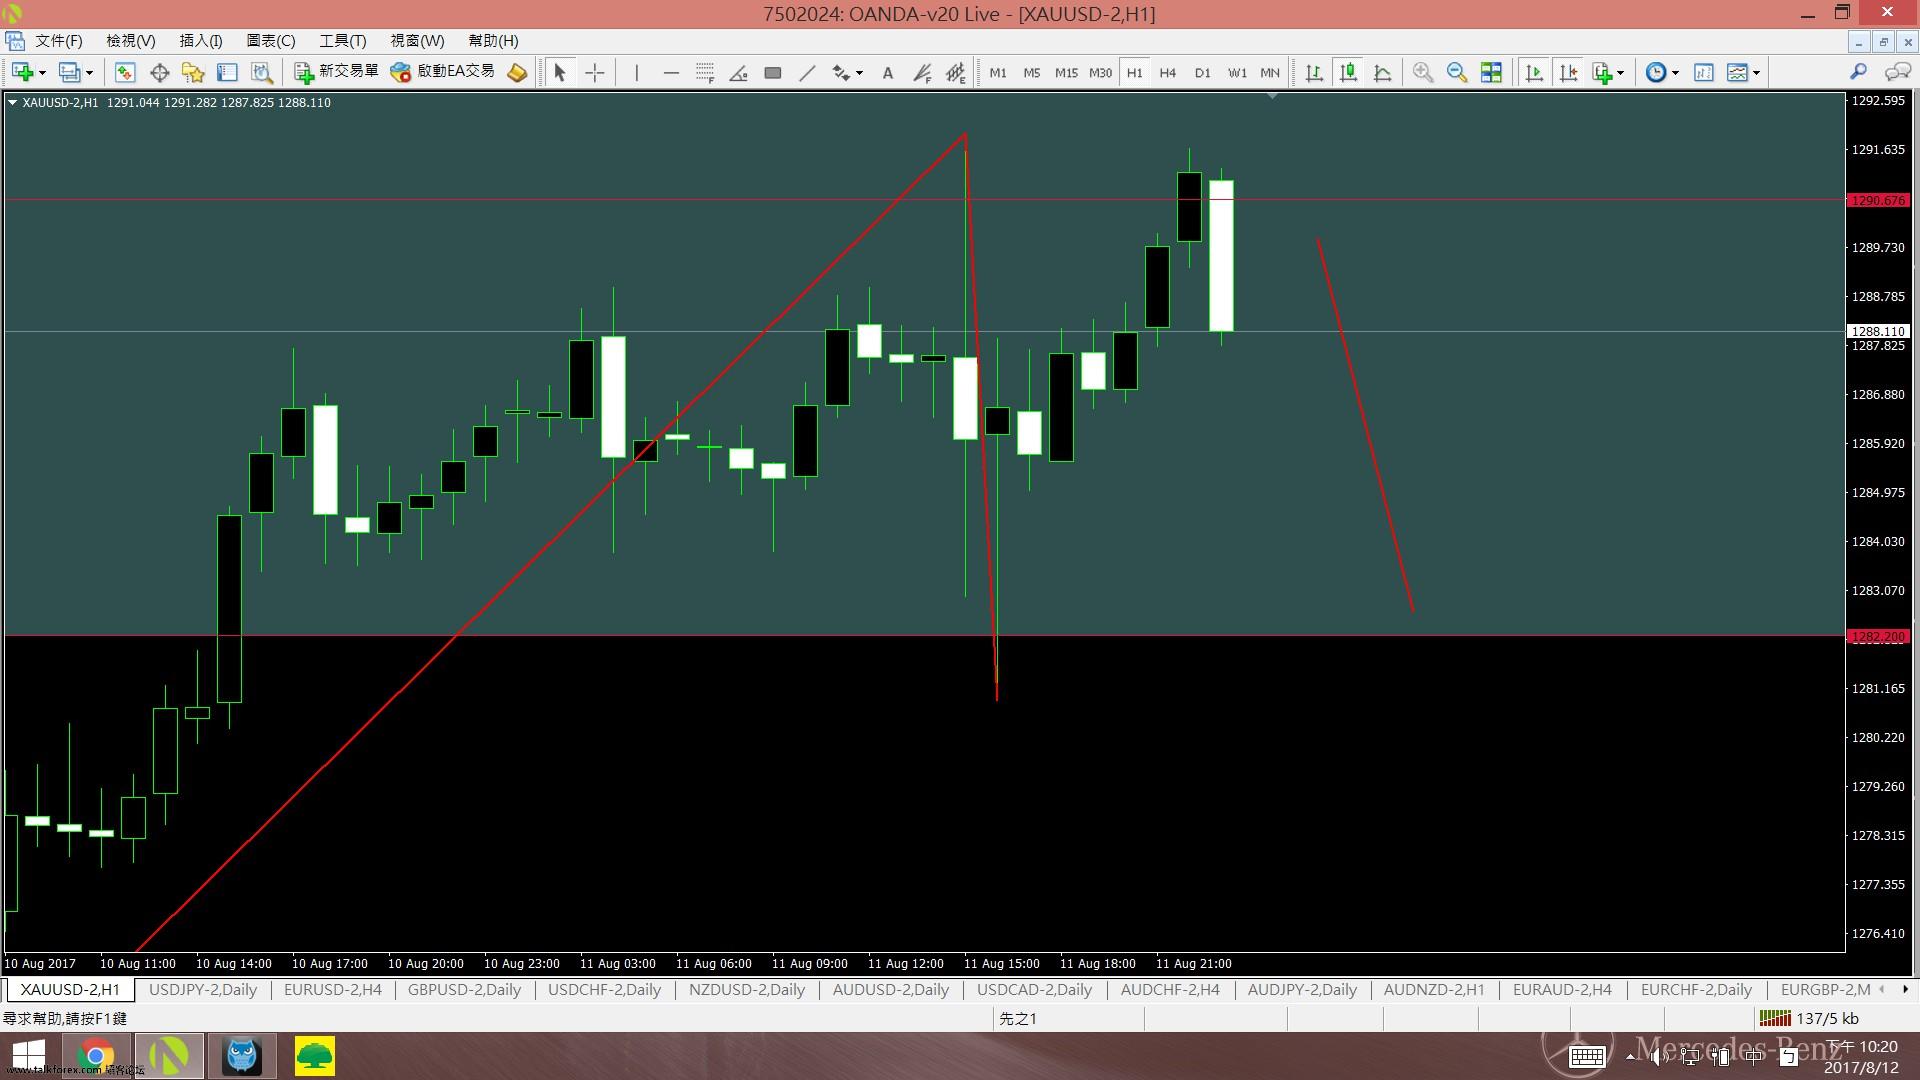Open the GBPUSD-2,Daily chart tab

[x=465, y=990]
